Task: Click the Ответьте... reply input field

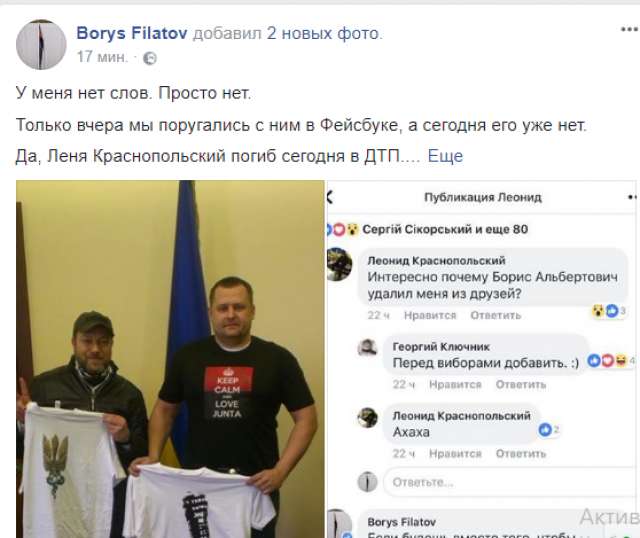Action: pyautogui.click(x=509, y=482)
